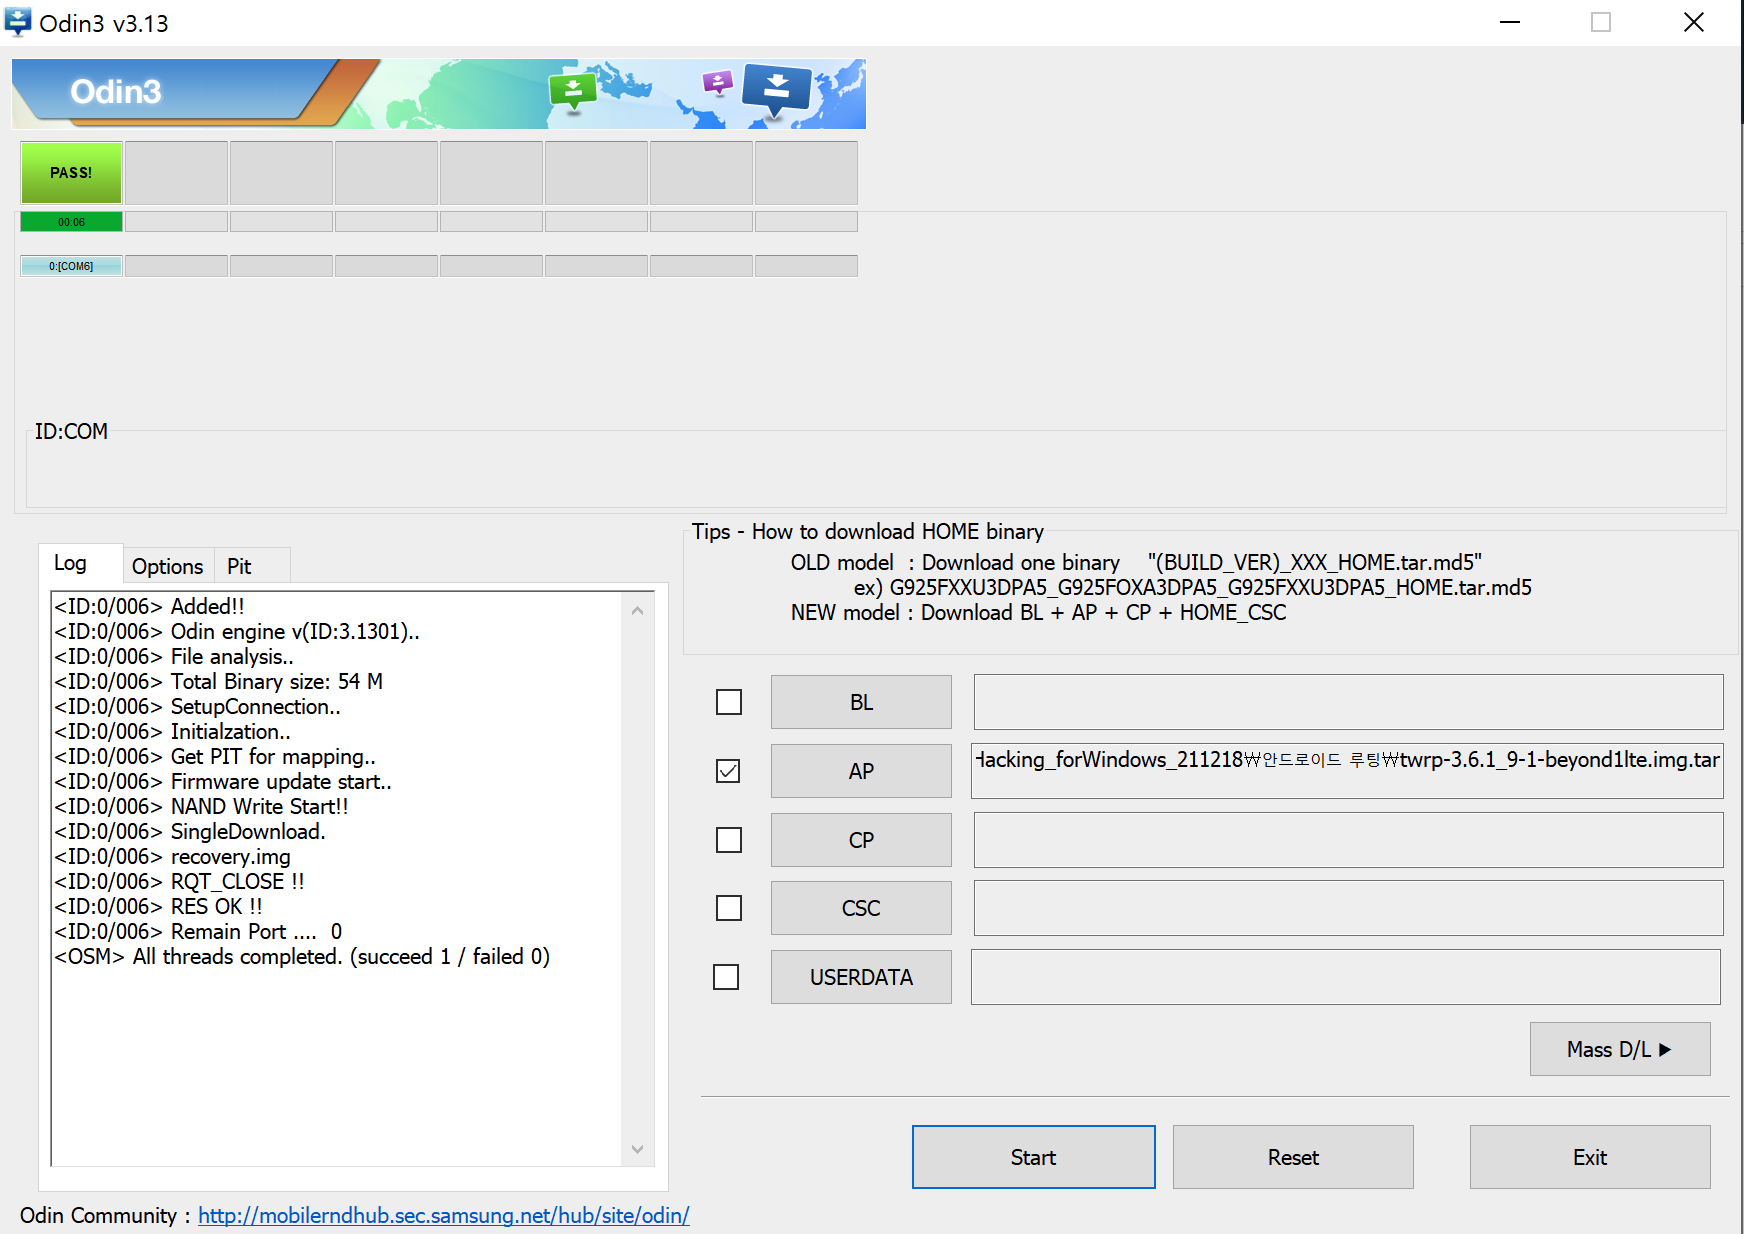Click the log line 'Total Binary size: 54 M'
This screenshot has width=1744, height=1234.
pyautogui.click(x=218, y=682)
